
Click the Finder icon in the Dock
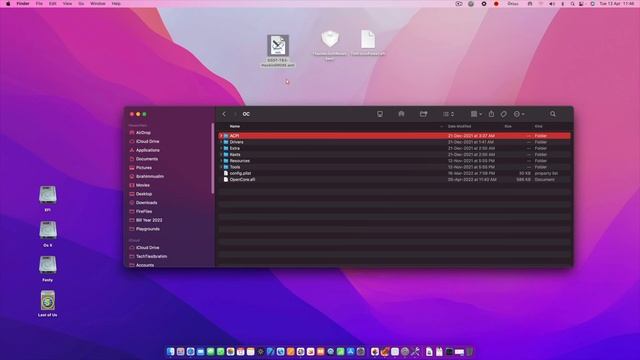tap(171, 351)
